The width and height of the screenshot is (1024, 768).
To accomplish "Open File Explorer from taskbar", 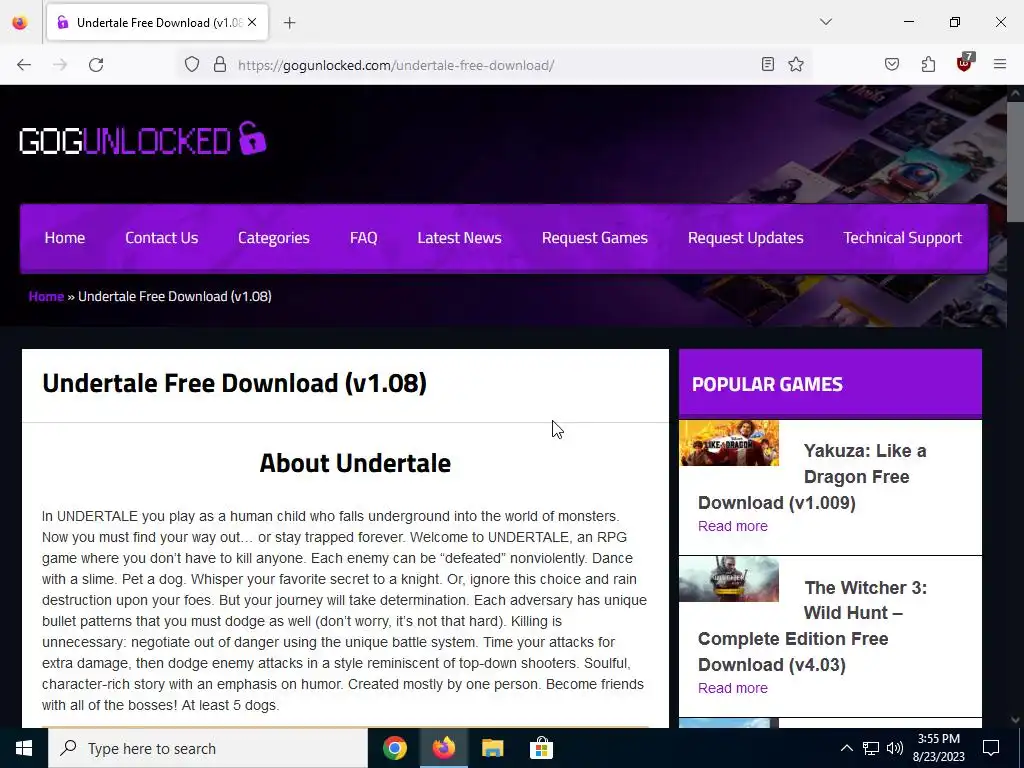I will [492, 748].
